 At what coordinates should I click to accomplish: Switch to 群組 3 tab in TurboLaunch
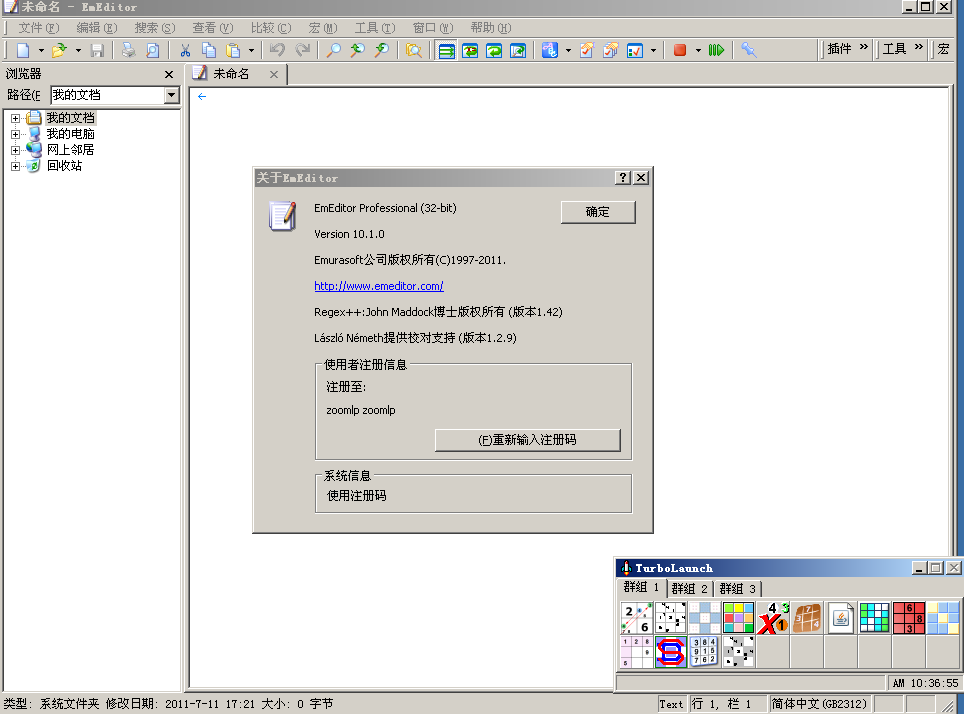coord(738,589)
